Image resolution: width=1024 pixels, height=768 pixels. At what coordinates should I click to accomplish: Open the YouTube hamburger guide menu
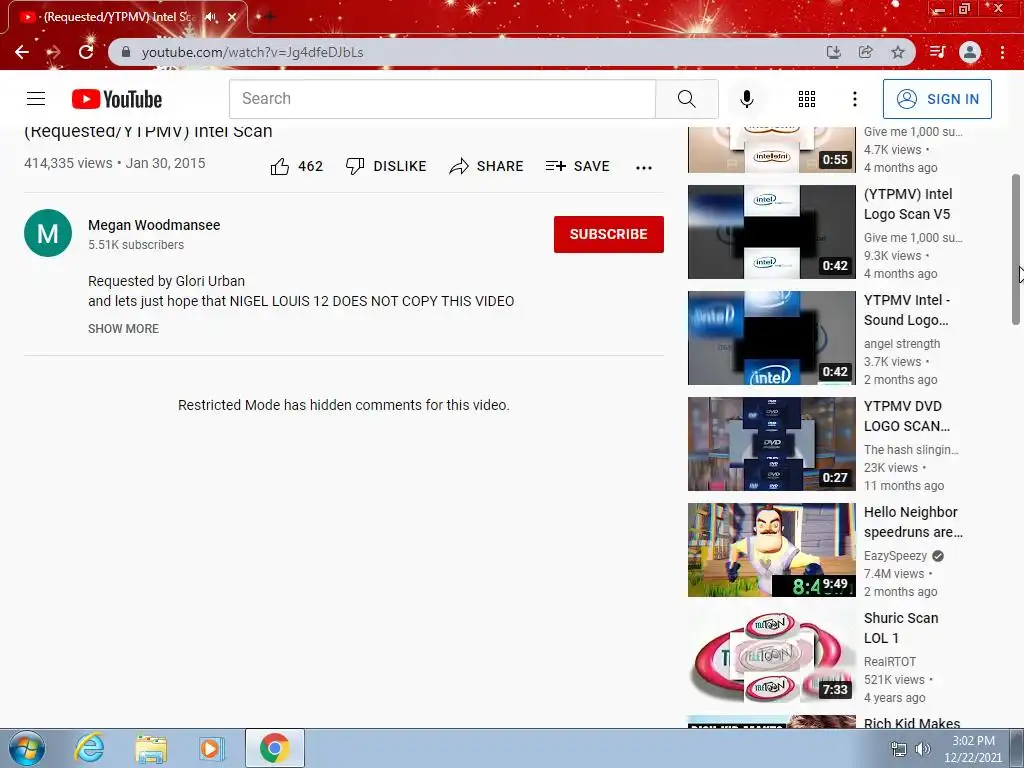36,99
